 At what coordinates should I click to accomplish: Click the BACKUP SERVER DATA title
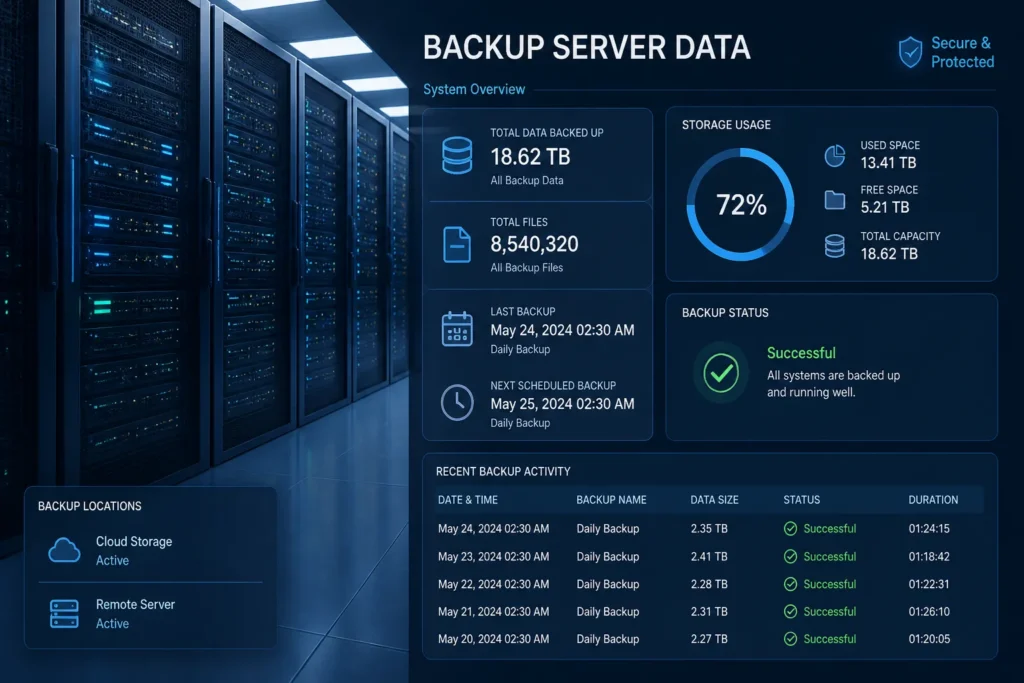coord(586,48)
